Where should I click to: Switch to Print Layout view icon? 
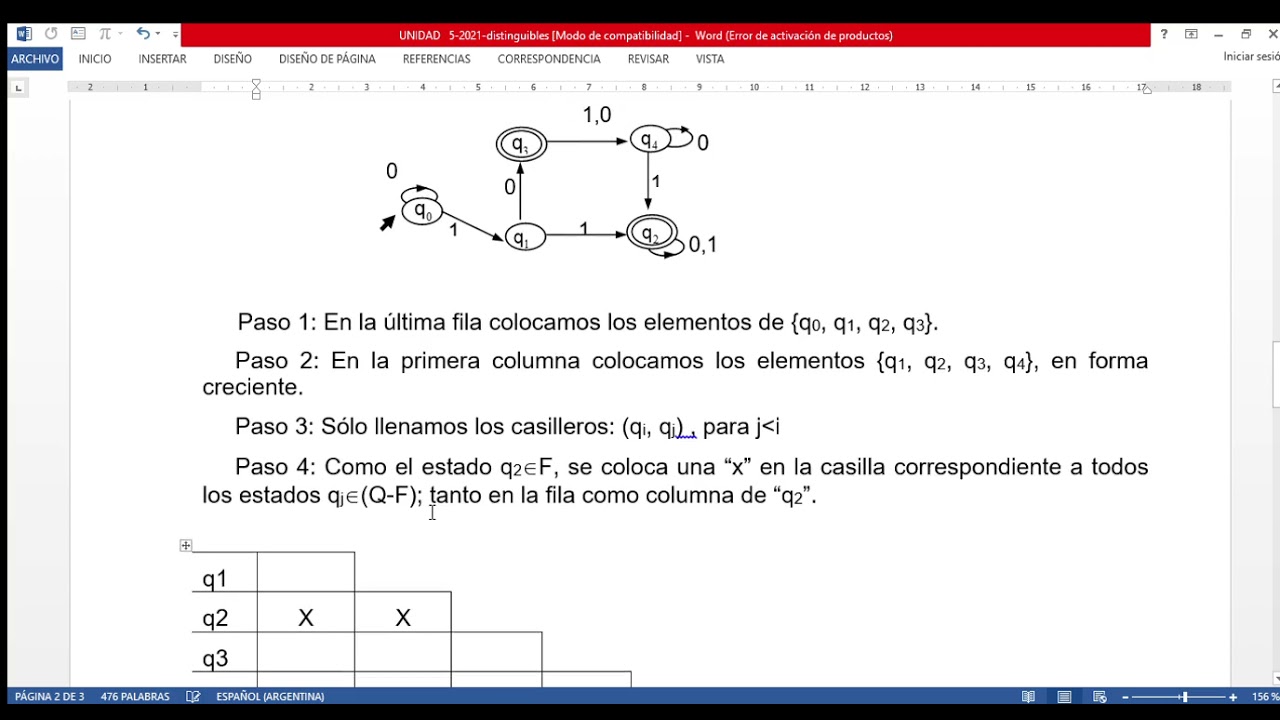point(1064,696)
